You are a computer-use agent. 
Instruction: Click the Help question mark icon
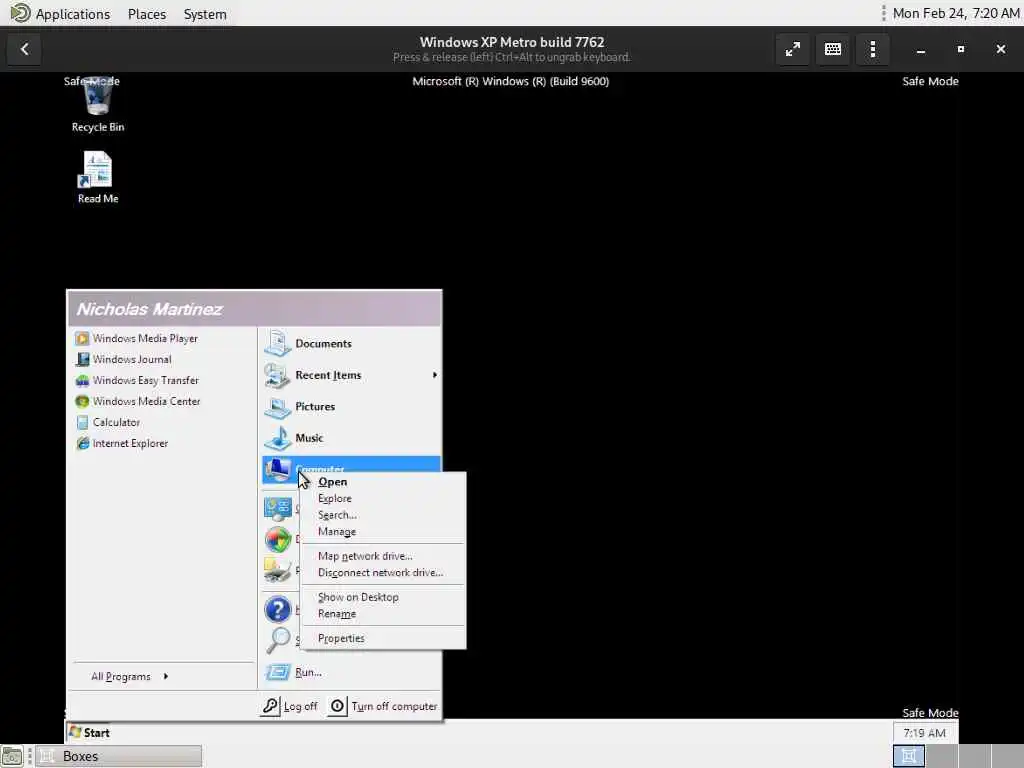[x=278, y=609]
